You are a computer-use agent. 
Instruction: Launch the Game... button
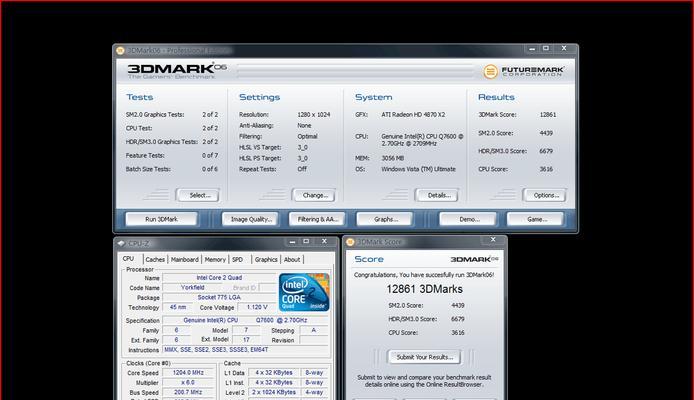[535, 219]
